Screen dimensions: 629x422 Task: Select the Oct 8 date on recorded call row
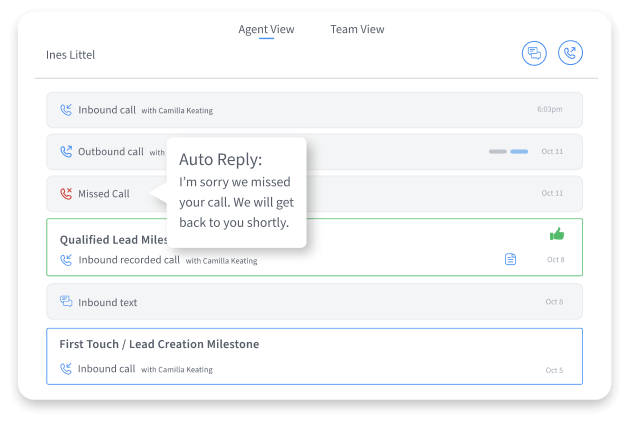click(555, 260)
